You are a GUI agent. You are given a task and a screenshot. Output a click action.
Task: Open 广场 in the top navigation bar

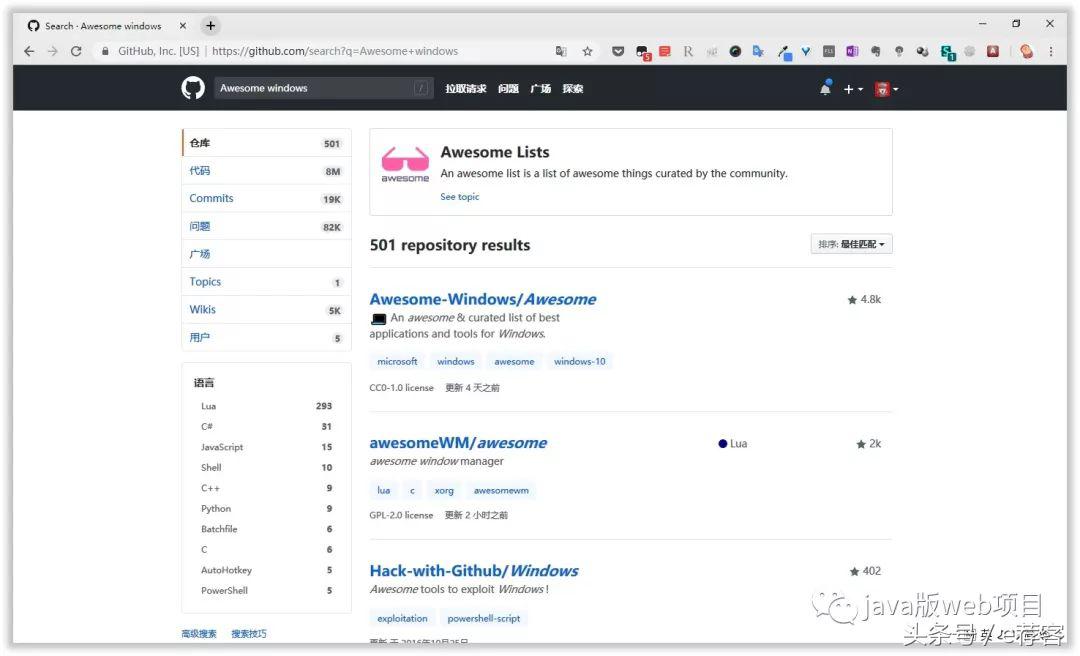tap(541, 88)
